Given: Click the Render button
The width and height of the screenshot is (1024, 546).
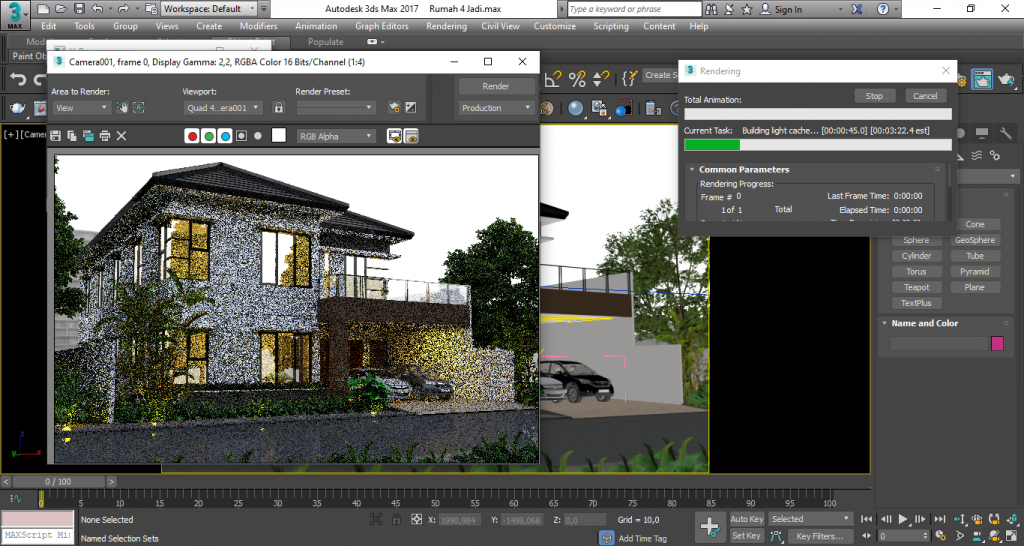Looking at the screenshot, I should pyautogui.click(x=496, y=86).
